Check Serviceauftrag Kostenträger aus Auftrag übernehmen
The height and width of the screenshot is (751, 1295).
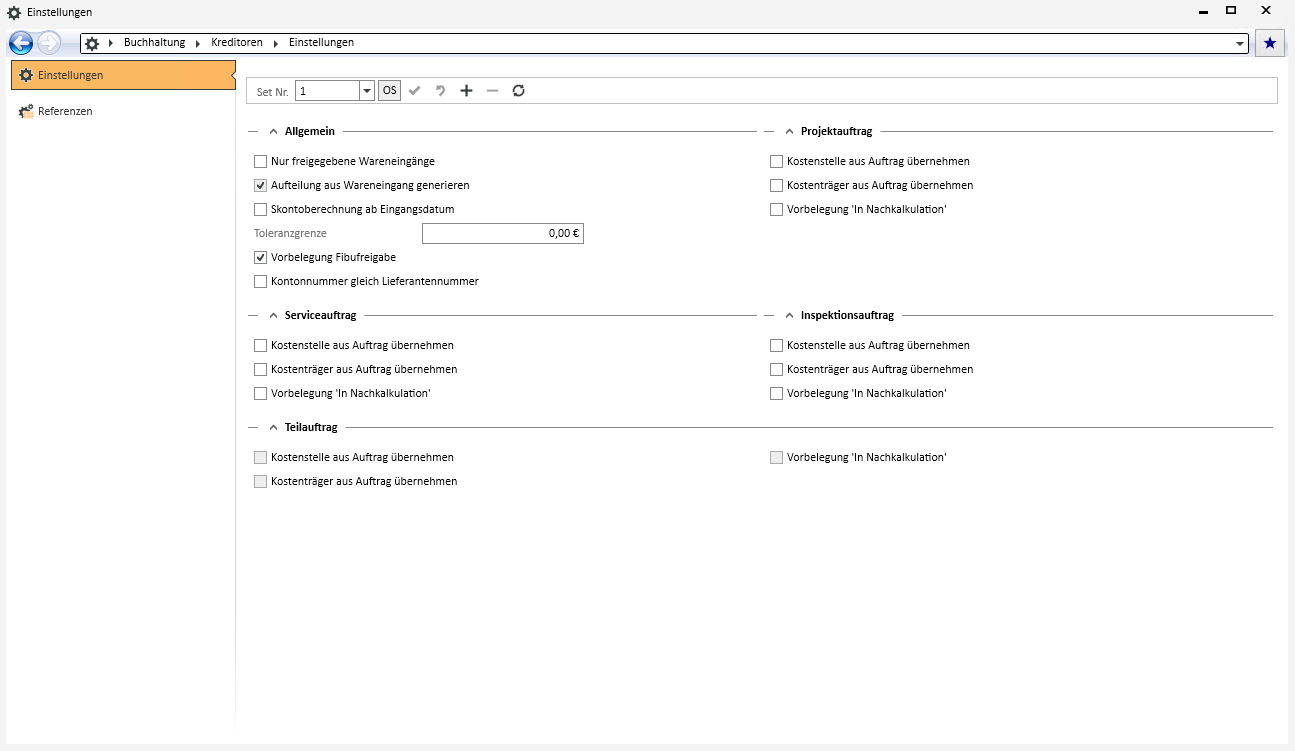tap(261, 369)
